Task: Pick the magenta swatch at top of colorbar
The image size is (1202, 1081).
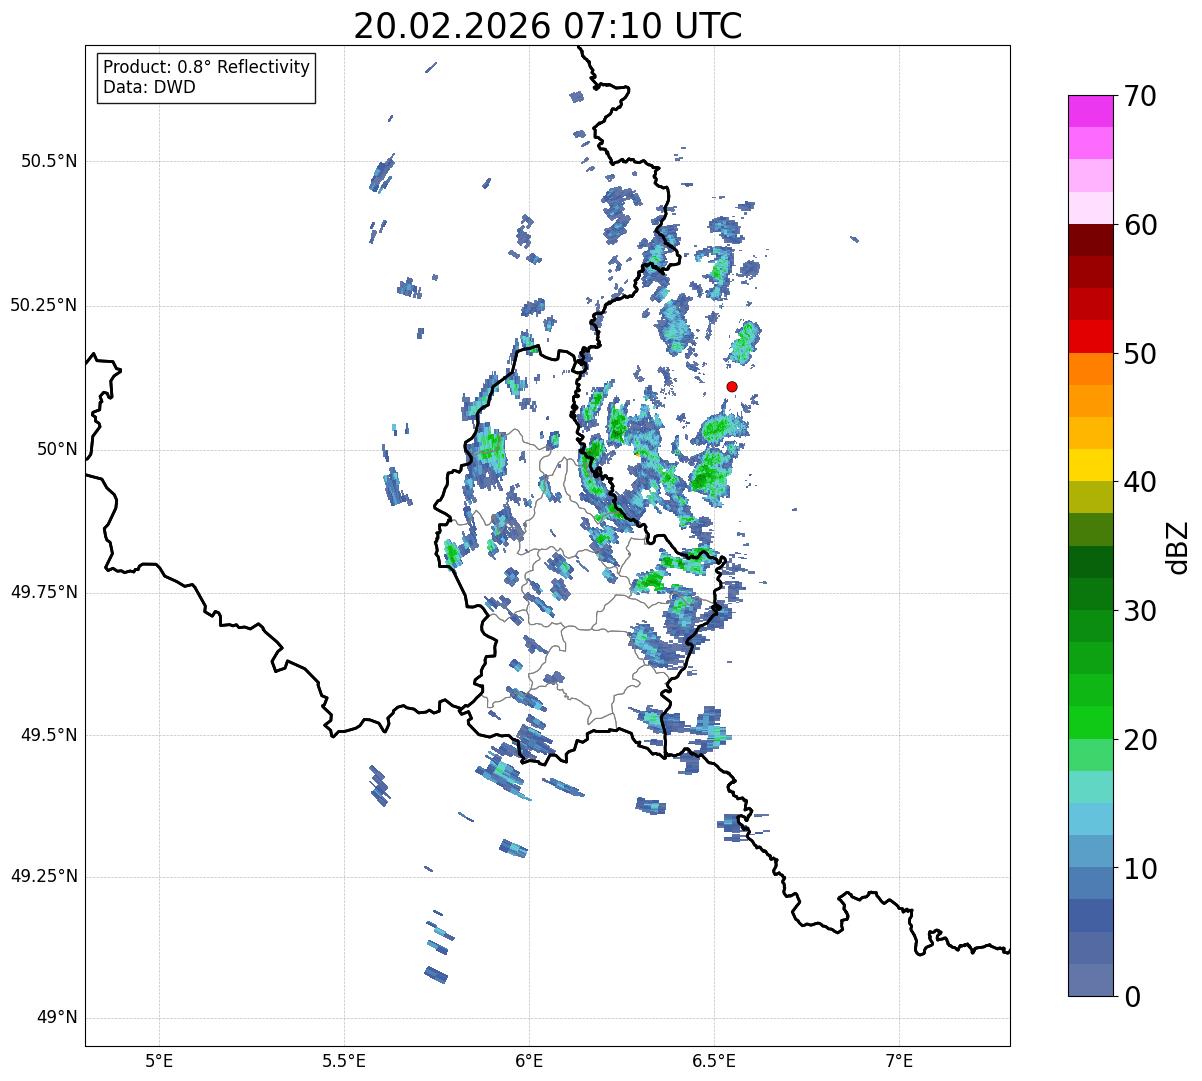Action: point(1091,111)
